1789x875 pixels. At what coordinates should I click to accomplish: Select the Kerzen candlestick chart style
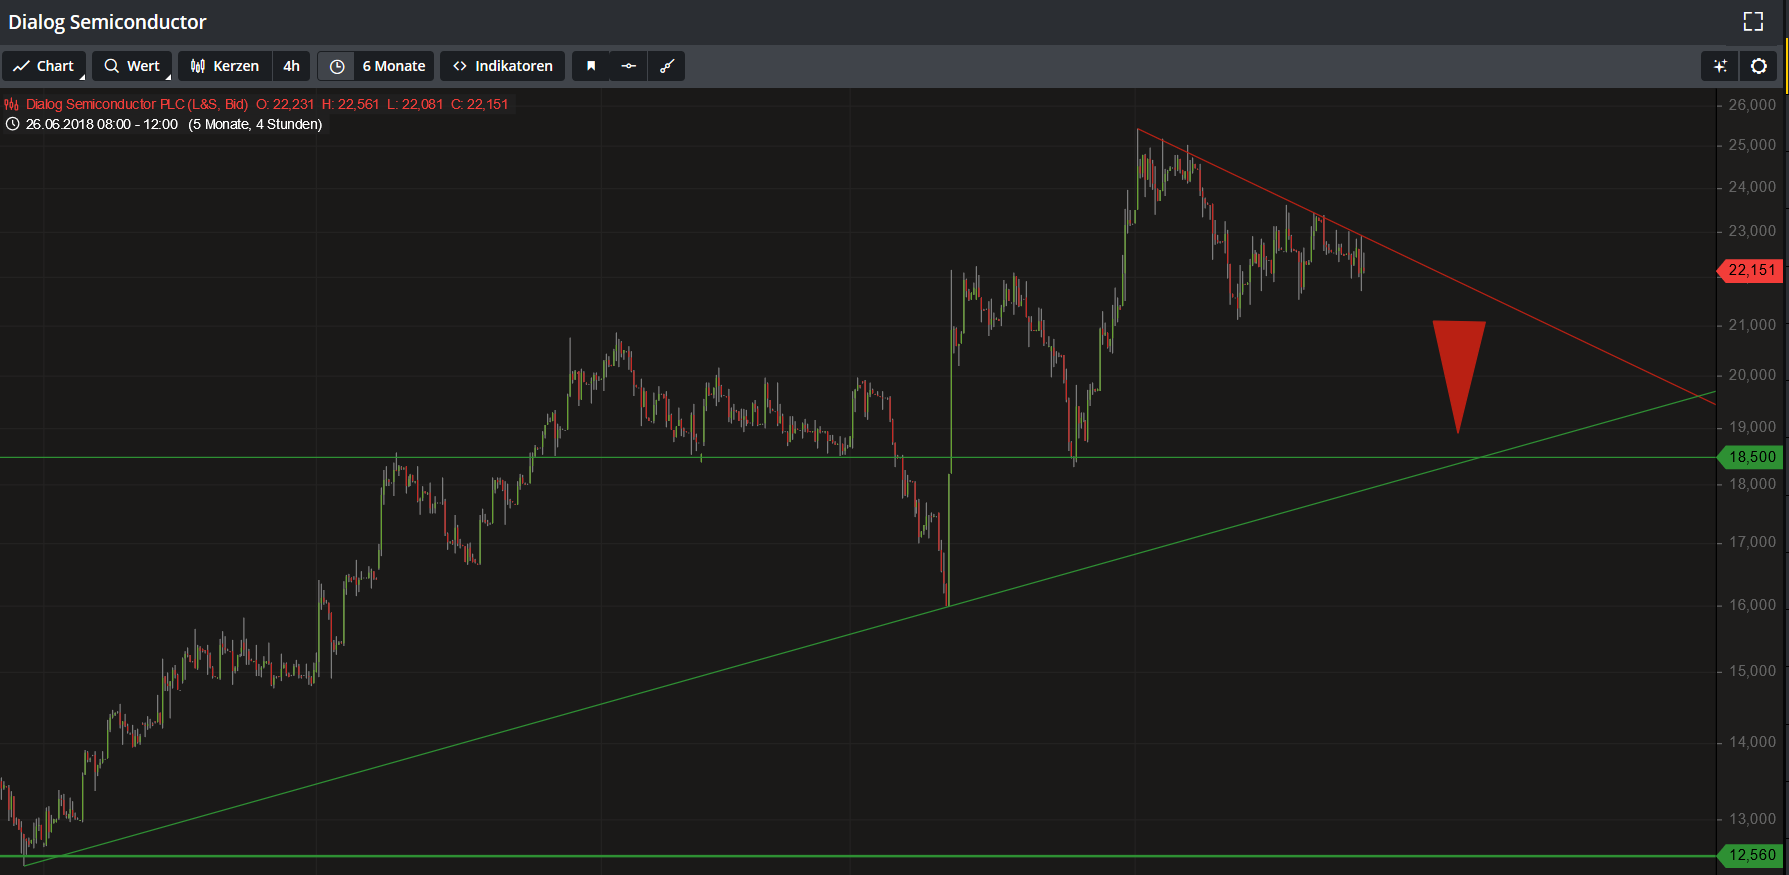225,66
